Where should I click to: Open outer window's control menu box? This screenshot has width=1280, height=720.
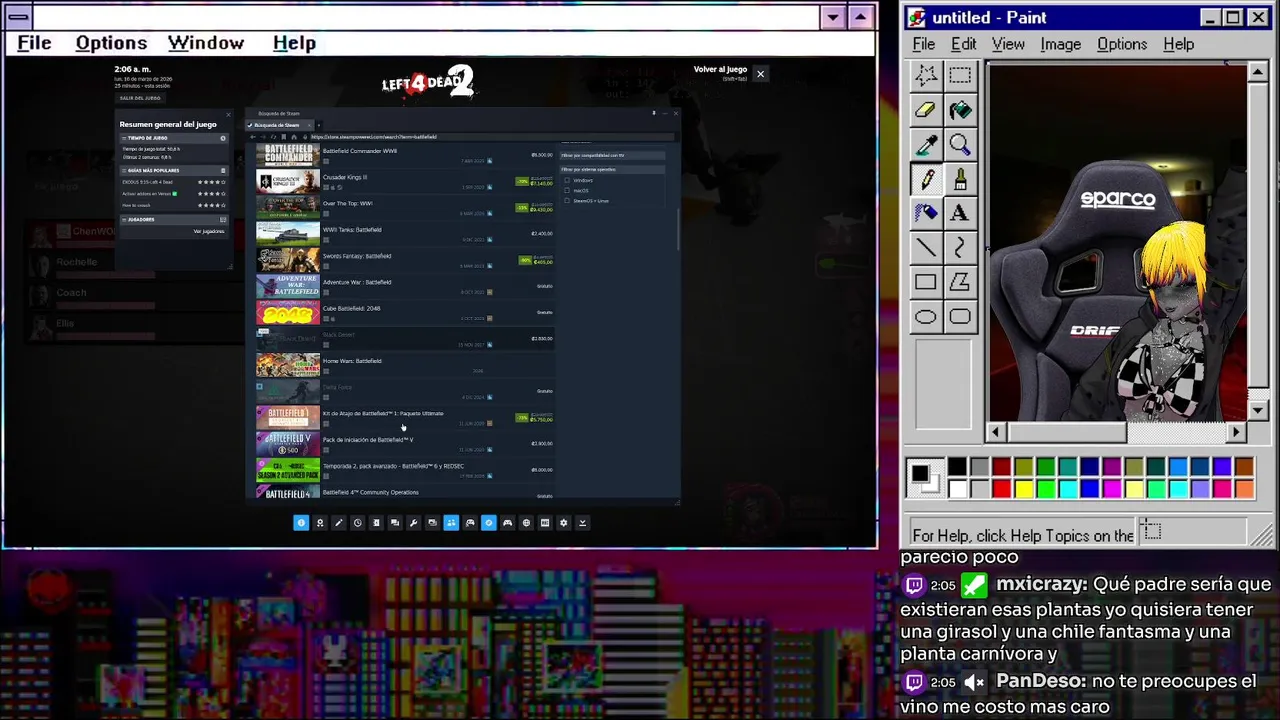17,17
